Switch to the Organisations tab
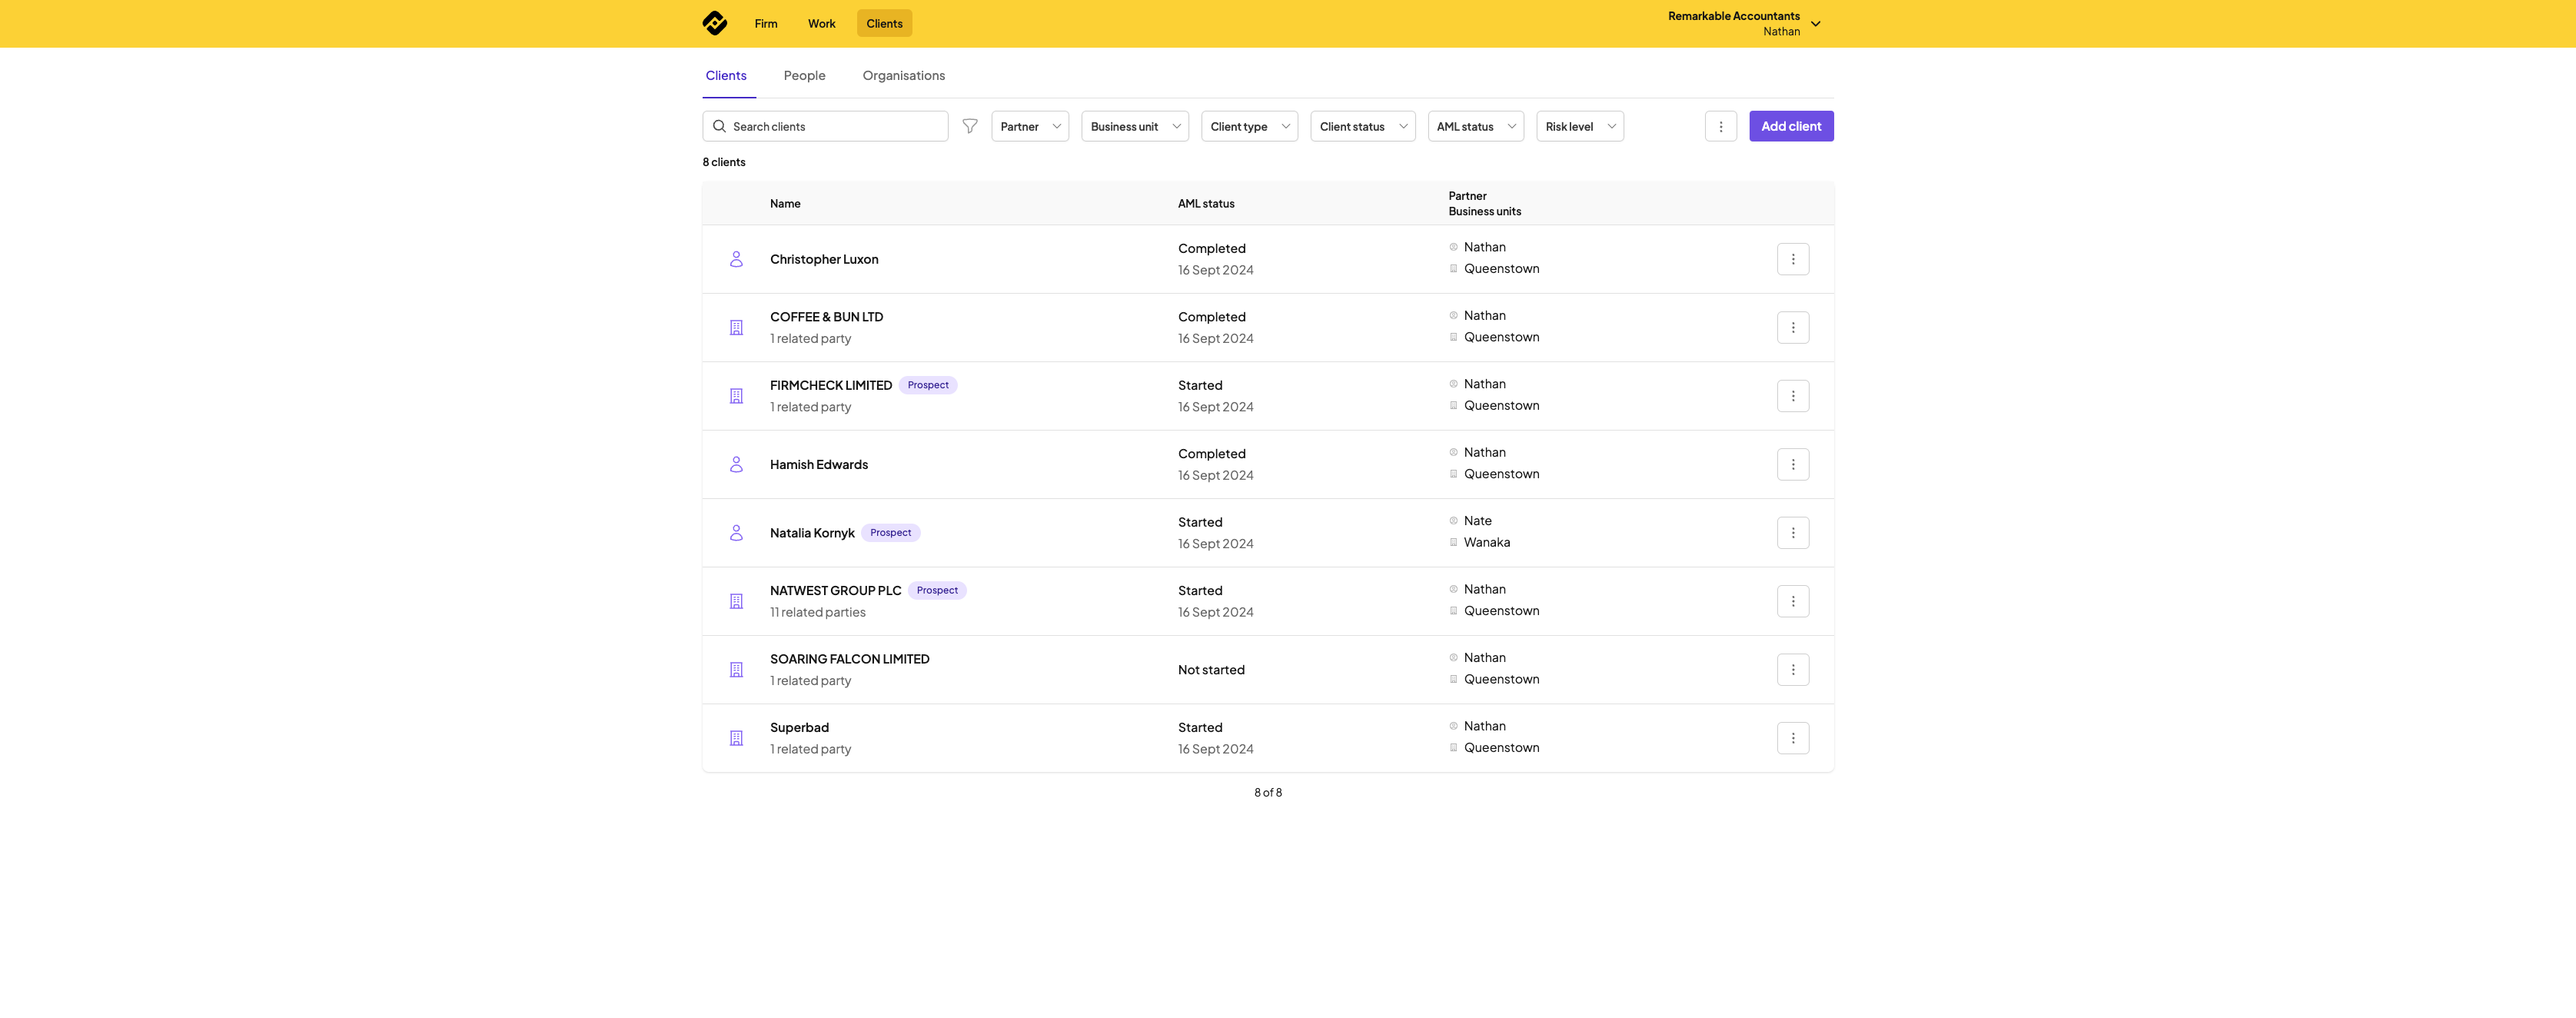This screenshot has width=2576, height=1018. [x=903, y=76]
